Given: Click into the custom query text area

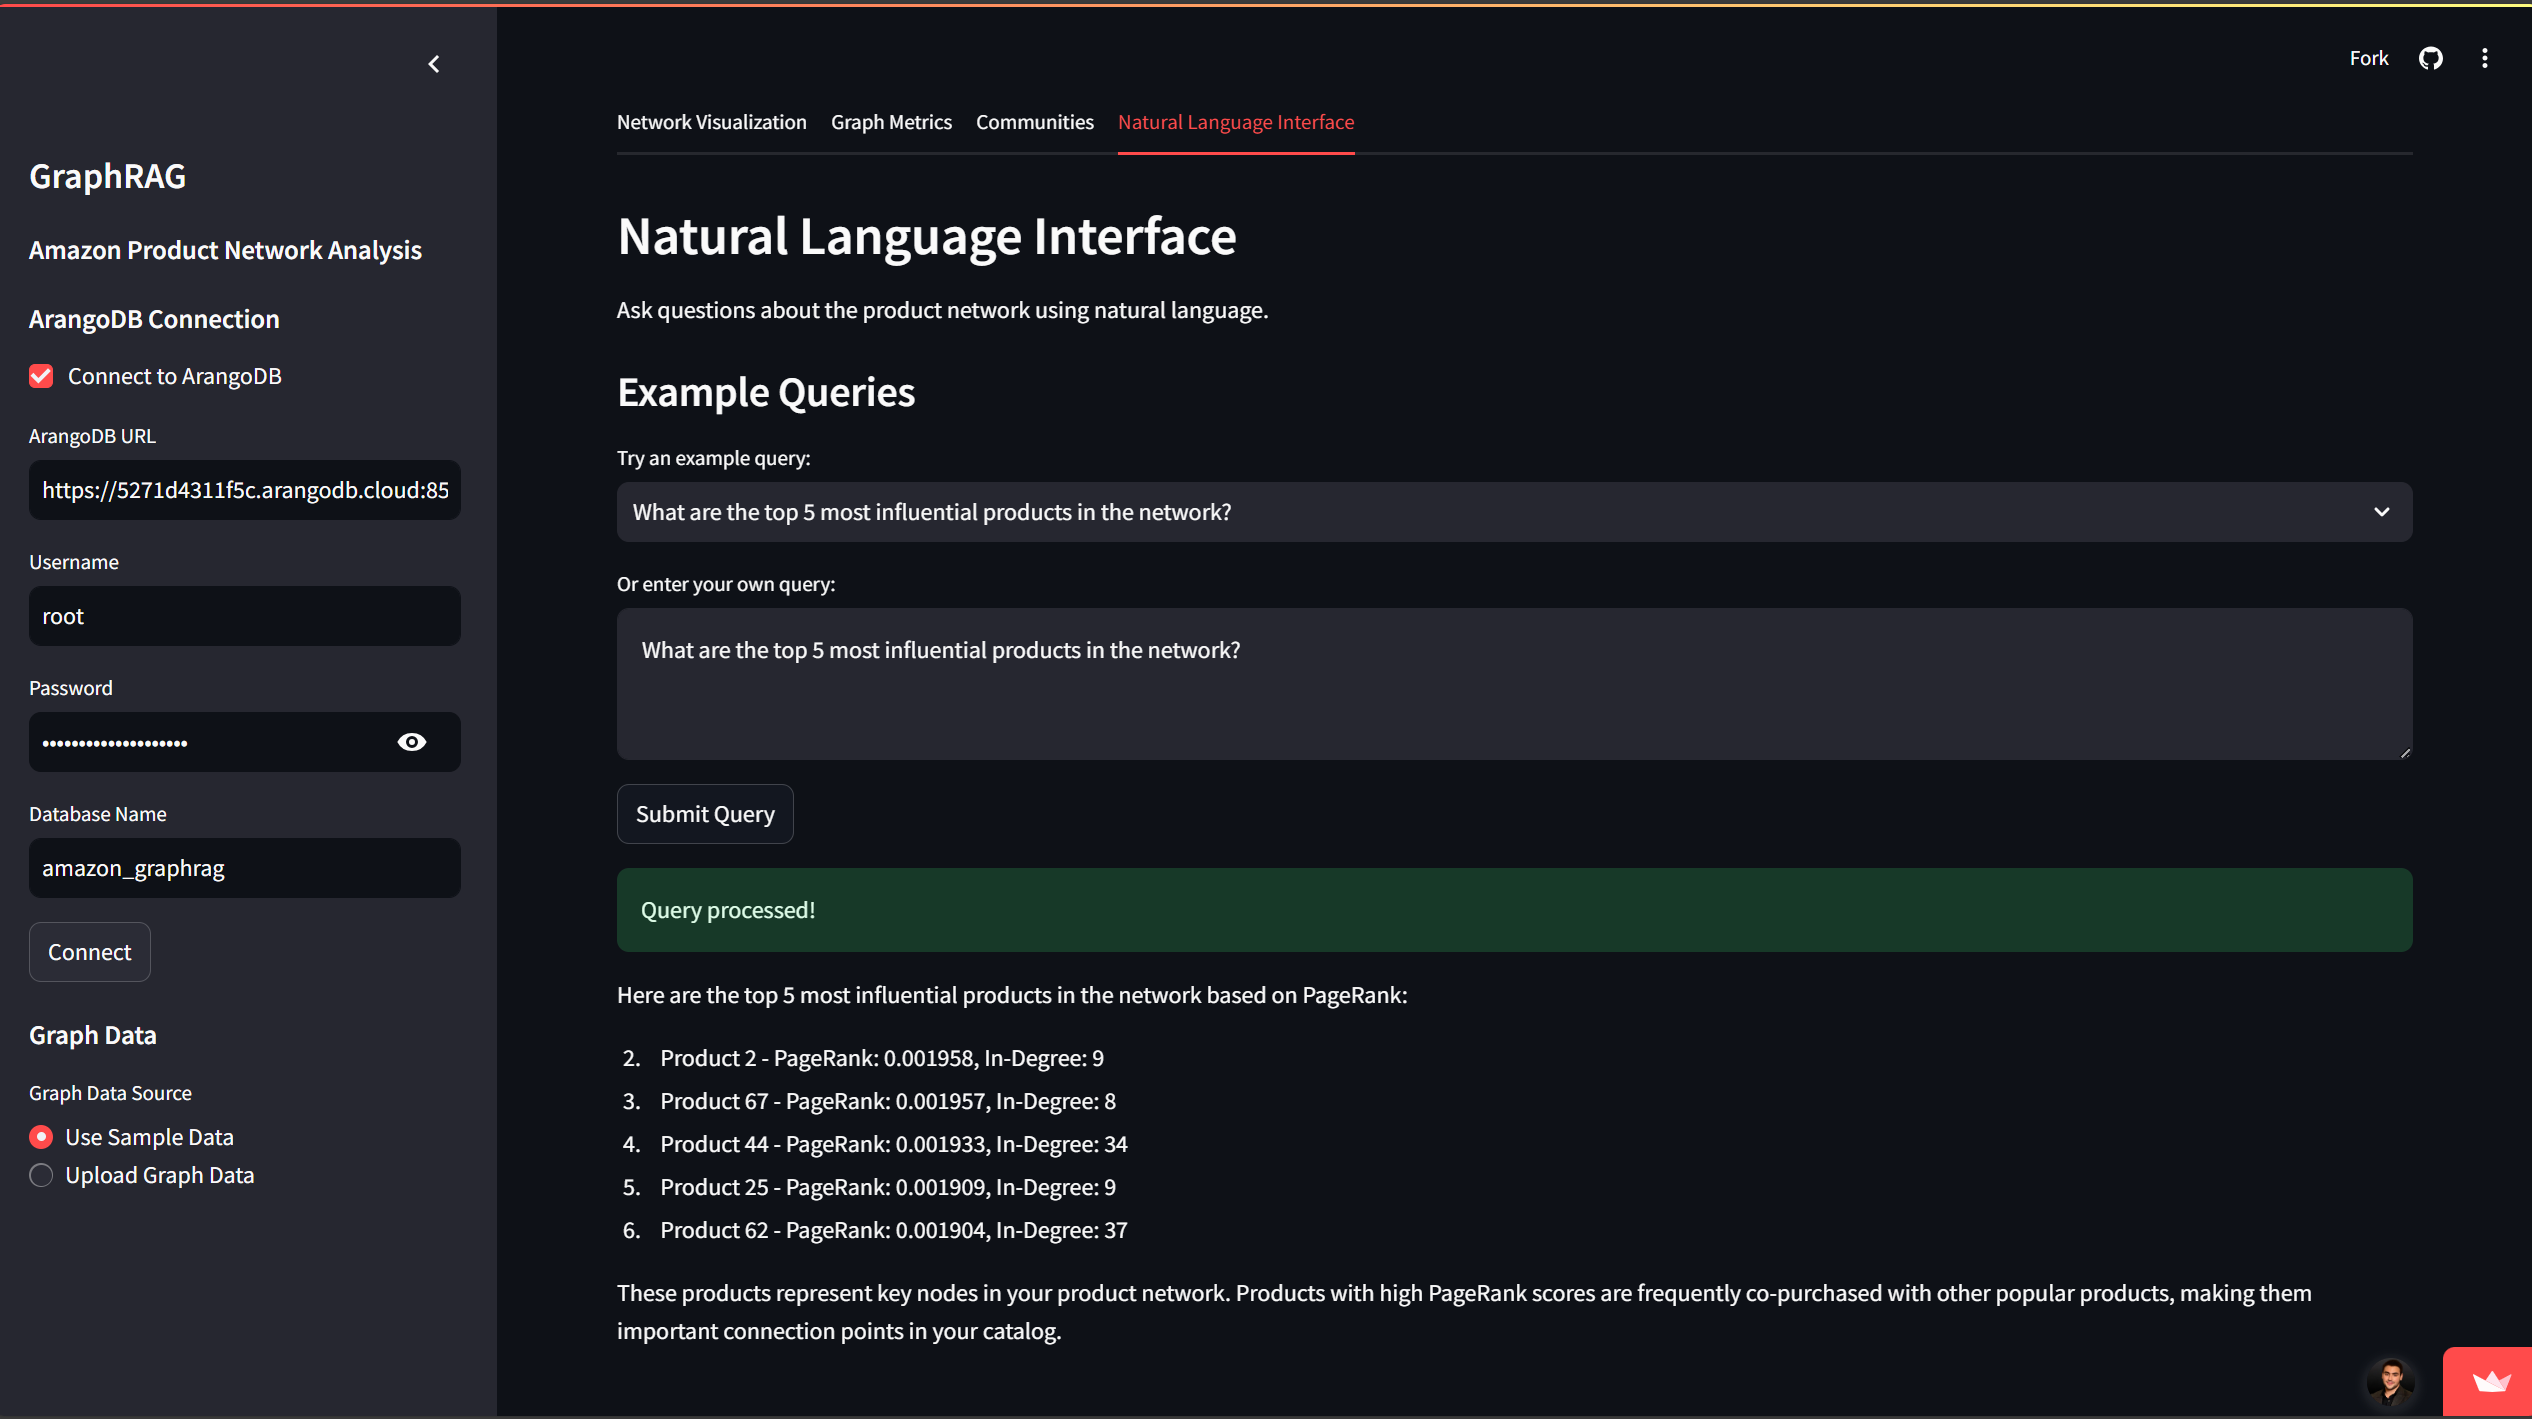Looking at the screenshot, I should pos(1514,684).
